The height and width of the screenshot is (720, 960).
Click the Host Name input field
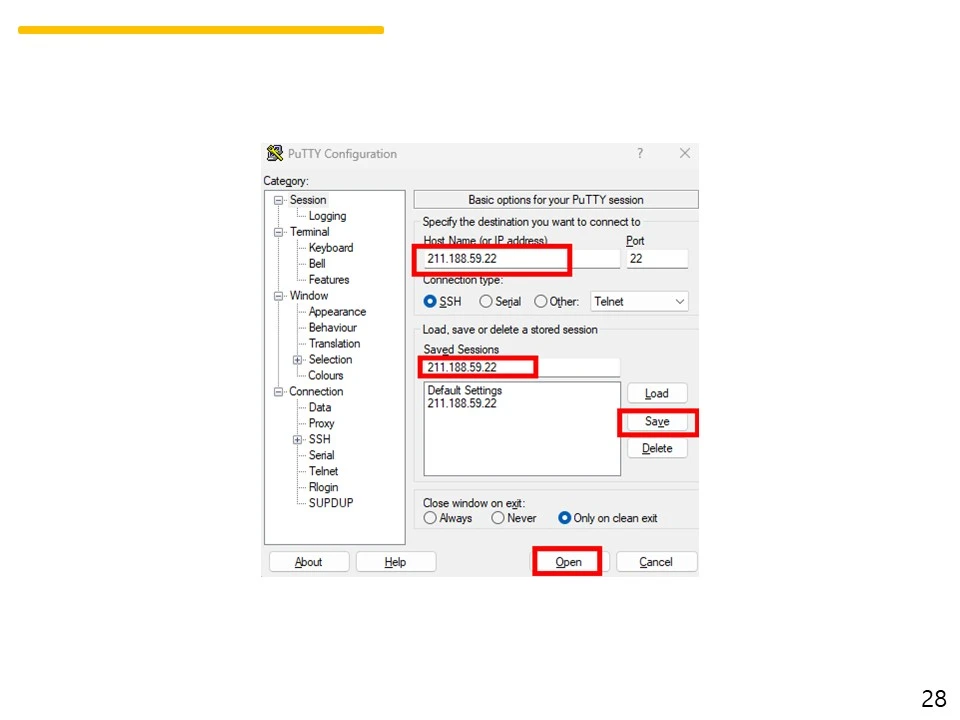click(x=522, y=258)
